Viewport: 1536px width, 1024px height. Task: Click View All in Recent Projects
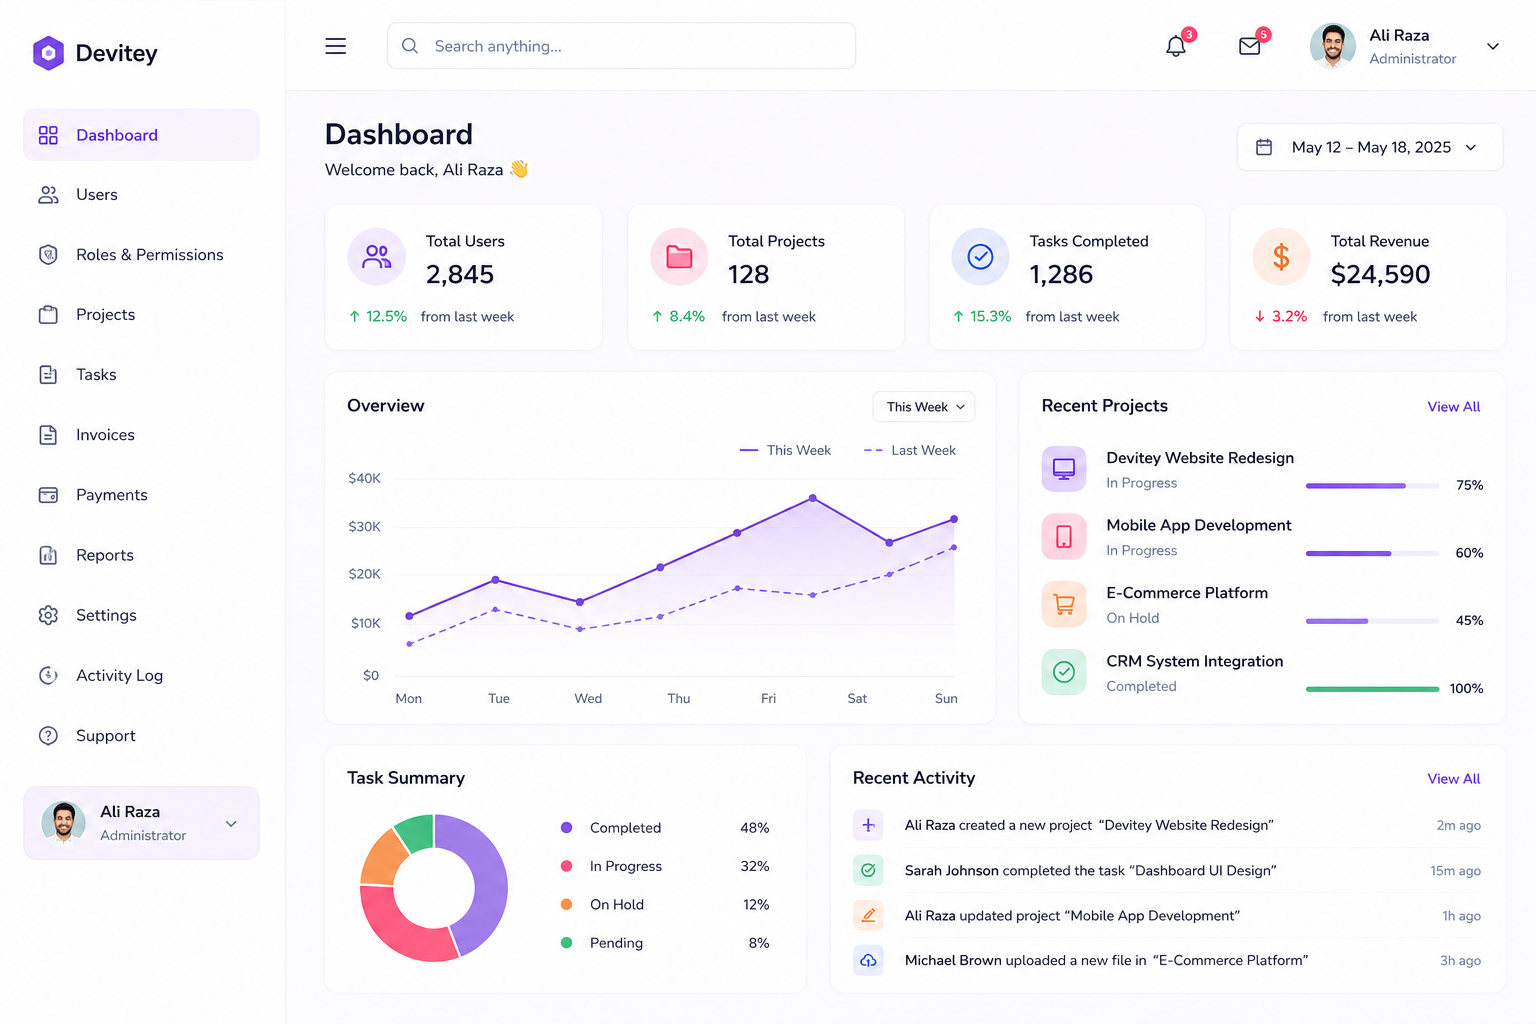tap(1454, 407)
